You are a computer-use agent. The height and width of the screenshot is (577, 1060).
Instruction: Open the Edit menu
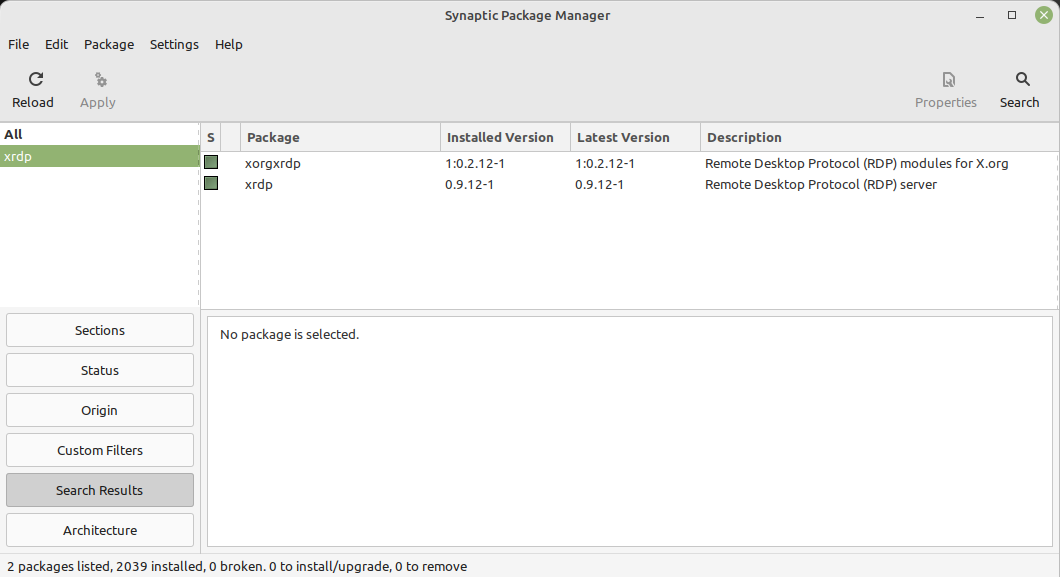(x=57, y=45)
